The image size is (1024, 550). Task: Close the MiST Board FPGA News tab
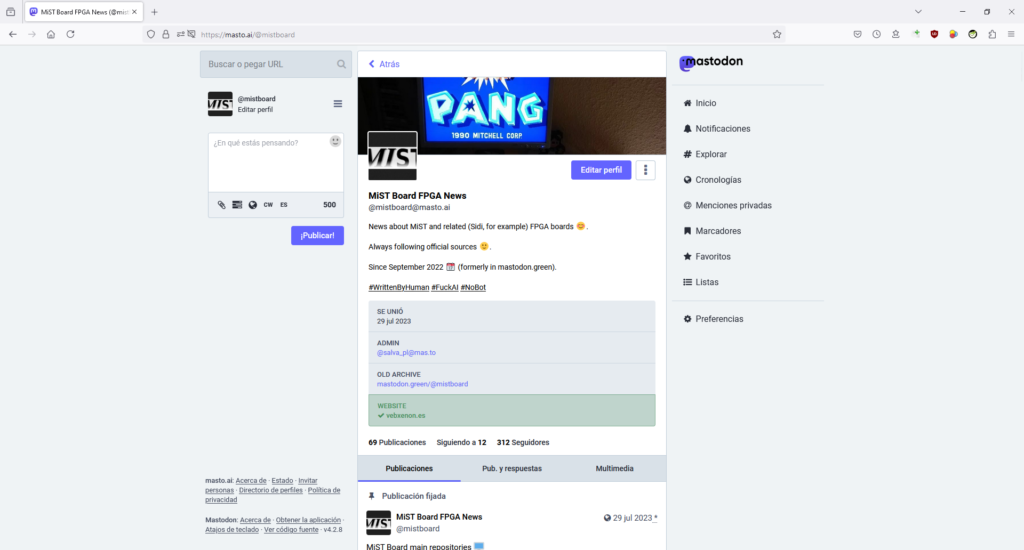pos(135,12)
